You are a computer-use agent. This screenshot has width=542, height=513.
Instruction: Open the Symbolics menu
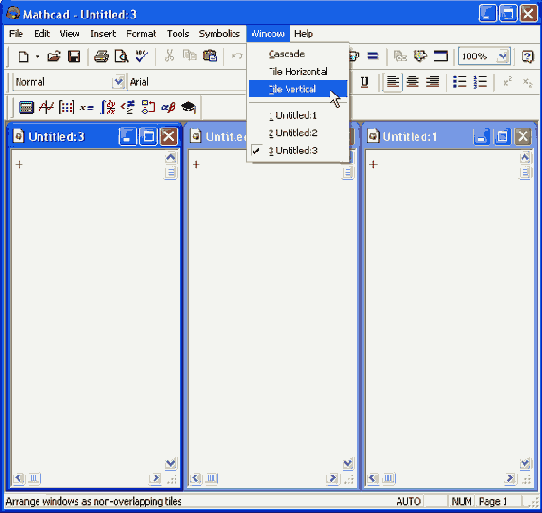219,34
